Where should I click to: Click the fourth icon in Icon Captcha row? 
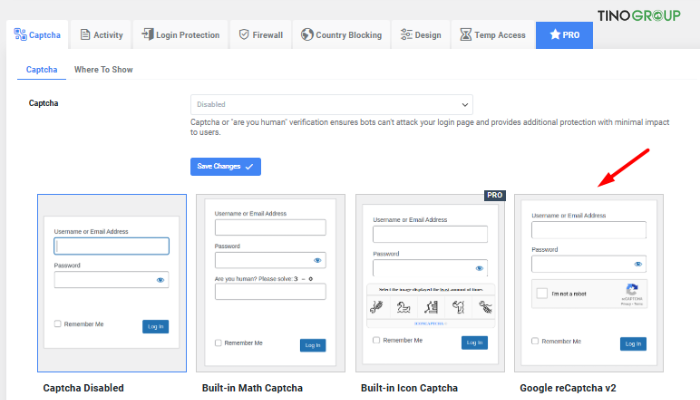(458, 307)
